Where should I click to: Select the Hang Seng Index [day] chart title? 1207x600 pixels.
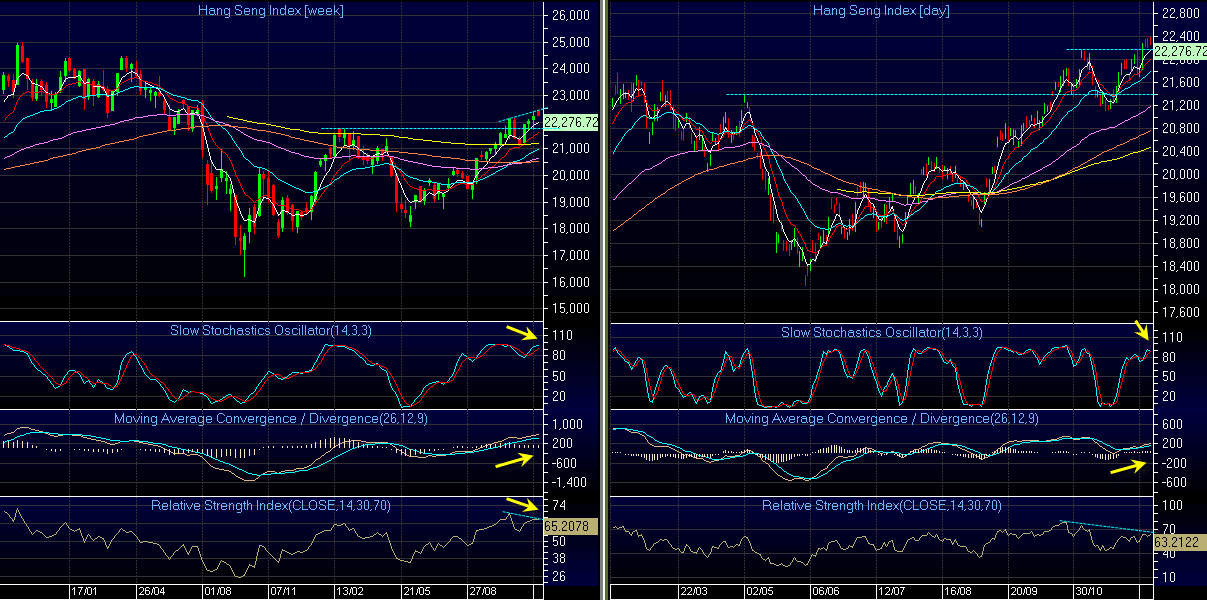pos(880,10)
